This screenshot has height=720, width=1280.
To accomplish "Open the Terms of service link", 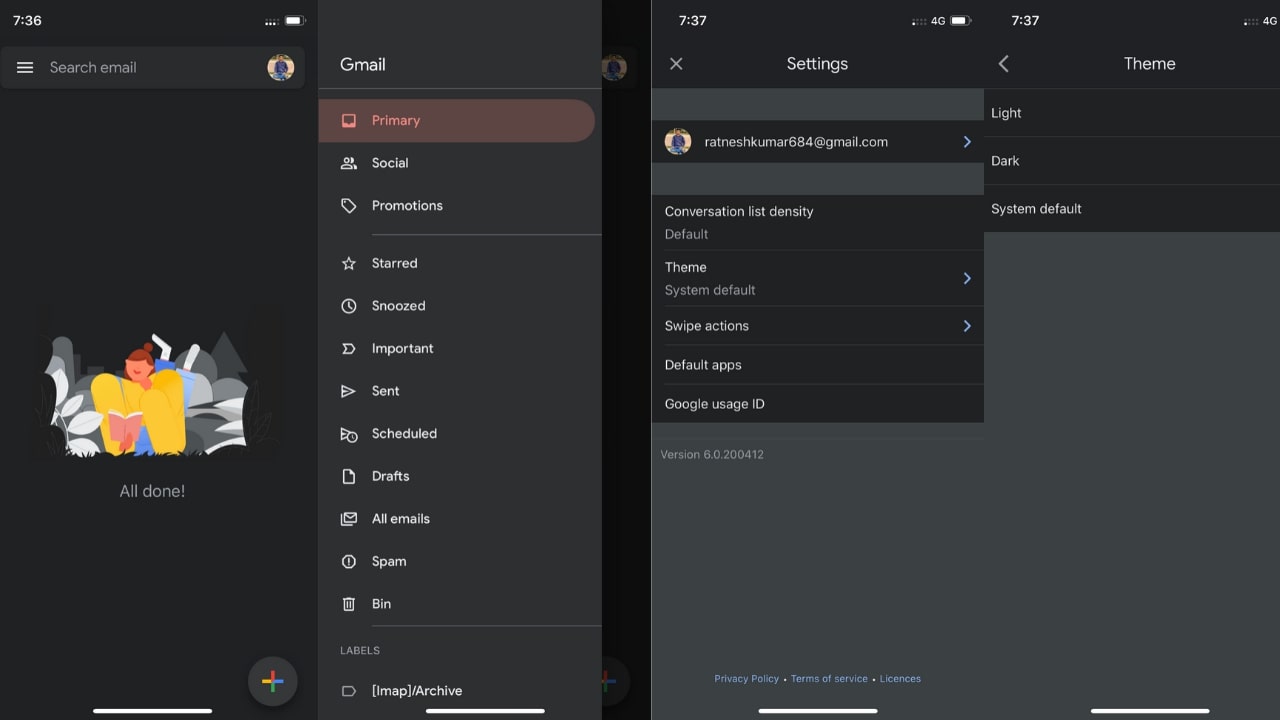I will click(829, 679).
